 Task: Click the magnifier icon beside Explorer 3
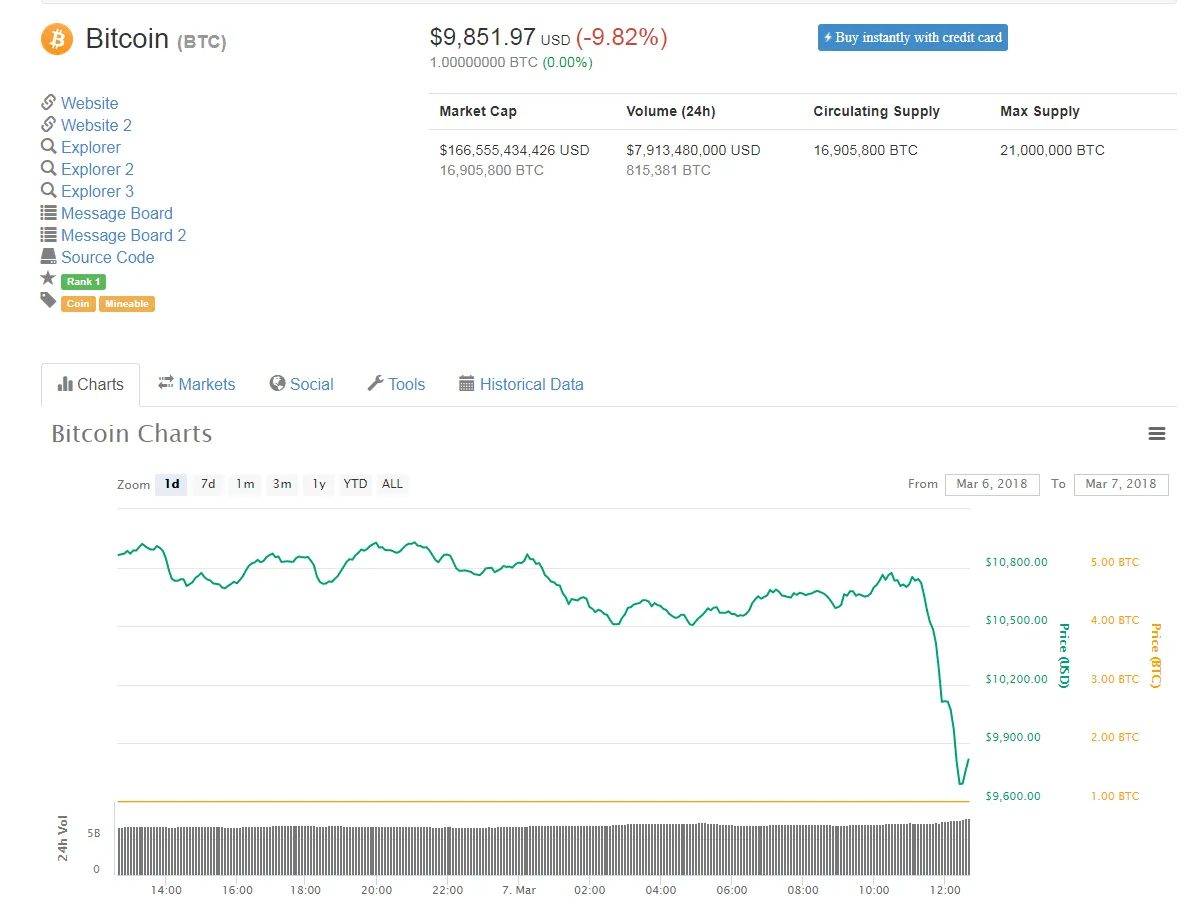coord(48,190)
